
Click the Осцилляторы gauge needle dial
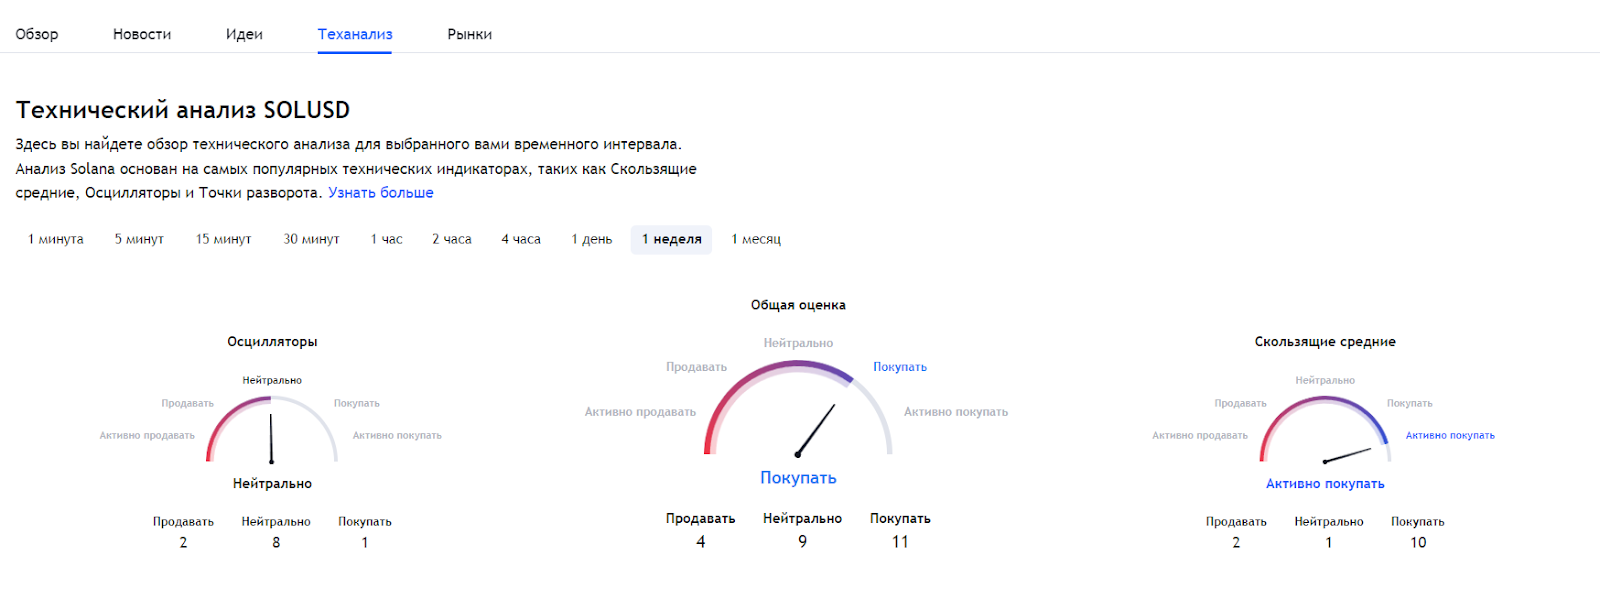(272, 430)
